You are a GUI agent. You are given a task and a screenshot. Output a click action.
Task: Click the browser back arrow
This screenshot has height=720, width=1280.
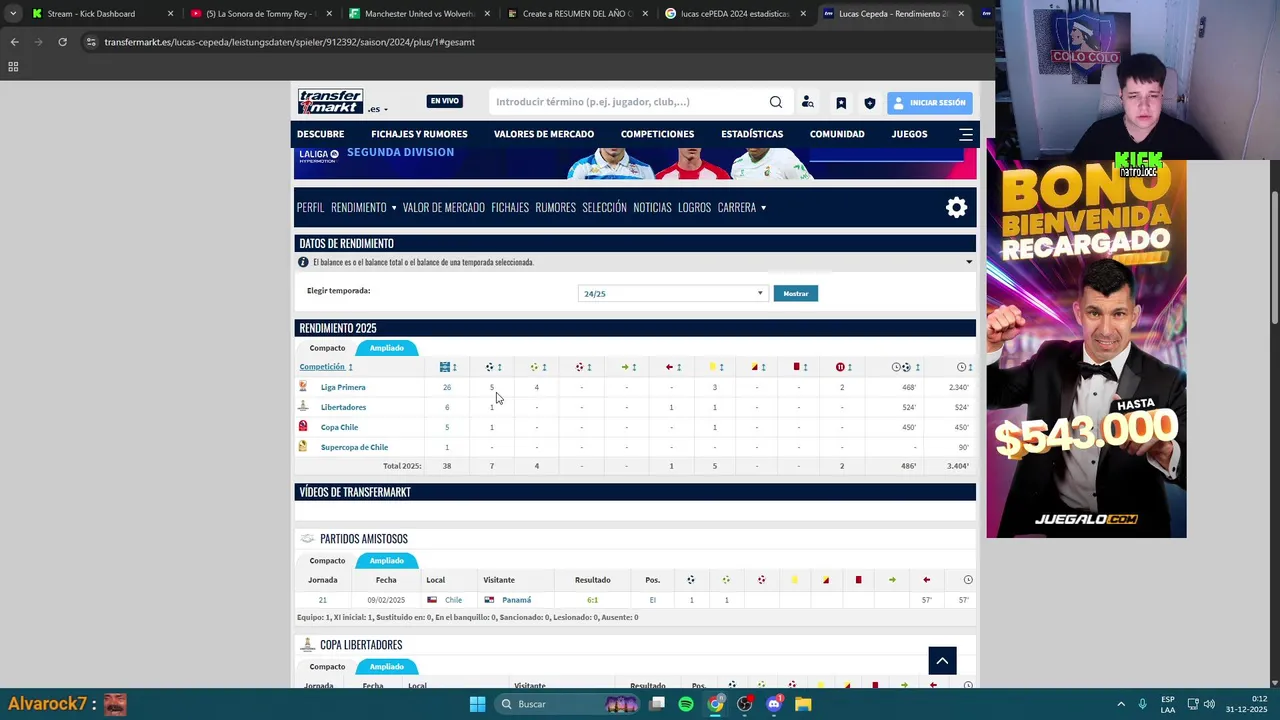pyautogui.click(x=14, y=42)
